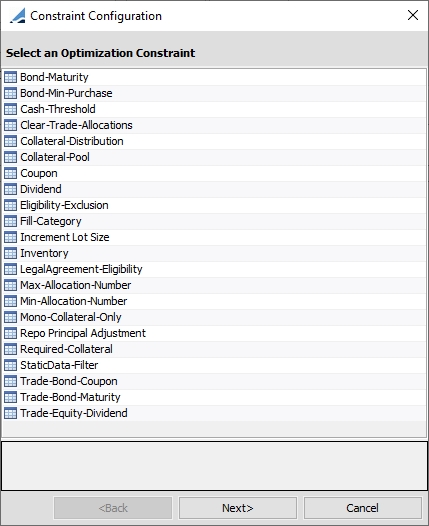Close the Constraint Configuration window
The height and width of the screenshot is (526, 429).
click(413, 15)
